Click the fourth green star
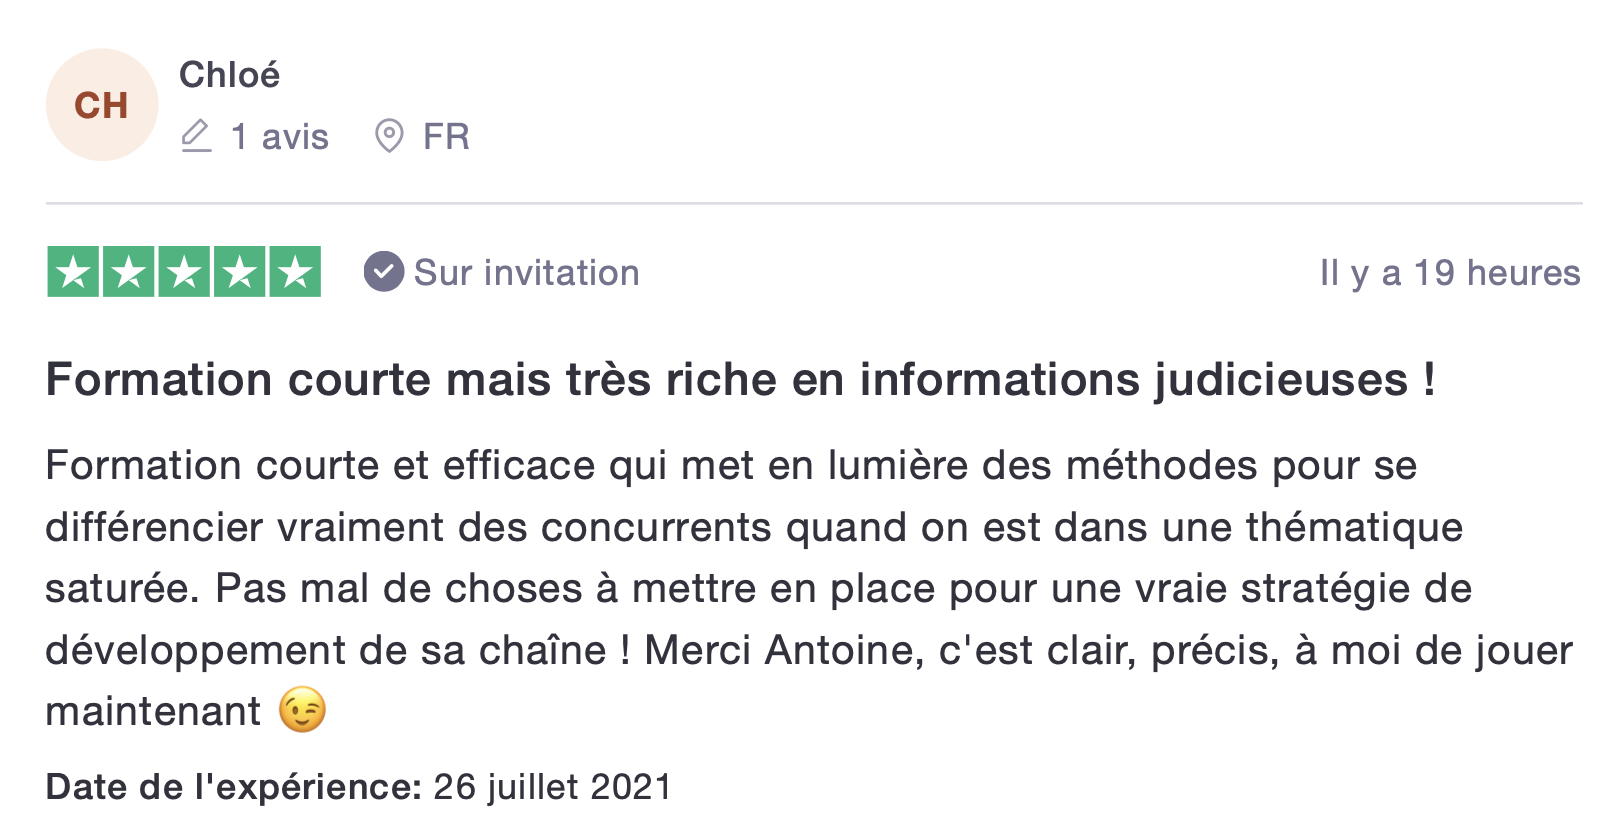 coord(240,272)
